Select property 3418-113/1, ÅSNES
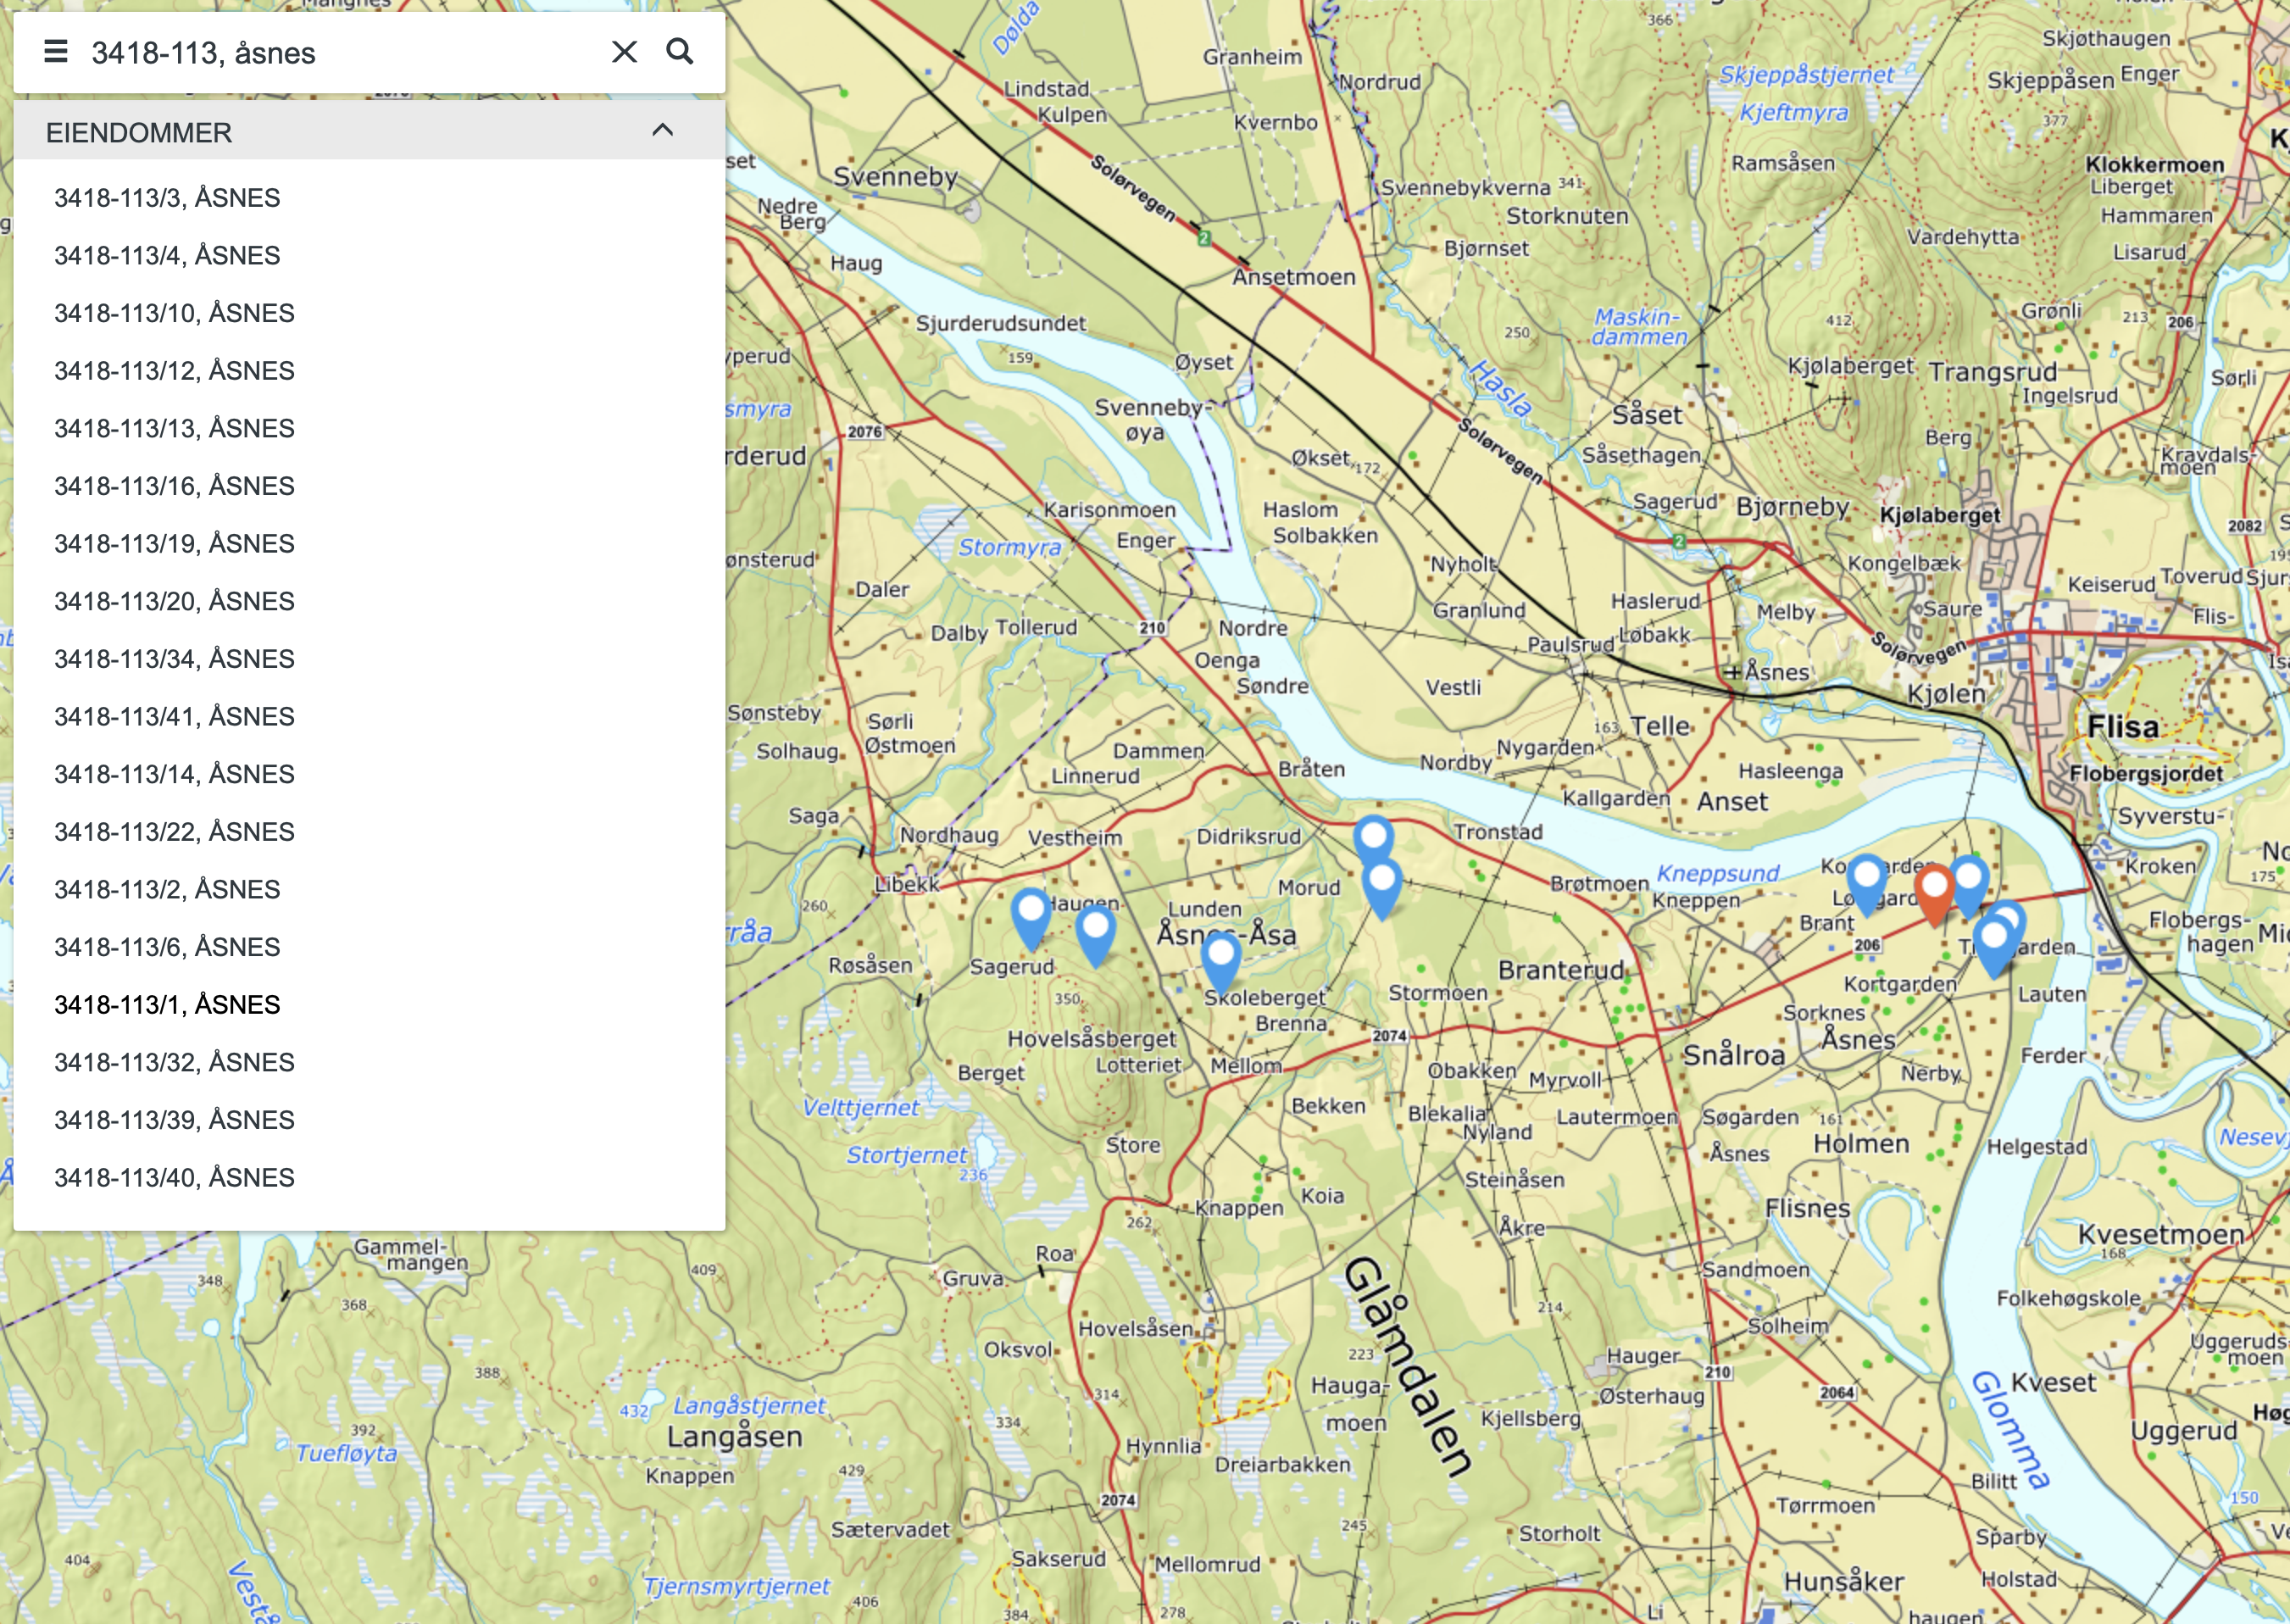The width and height of the screenshot is (2290, 1624). 167,1005
